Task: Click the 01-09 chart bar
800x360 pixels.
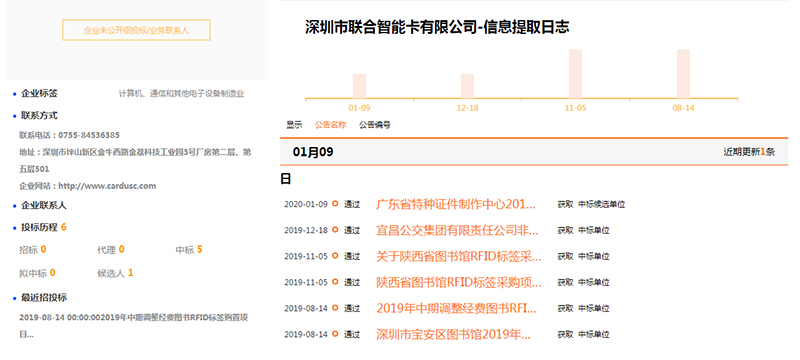Action: tap(359, 86)
